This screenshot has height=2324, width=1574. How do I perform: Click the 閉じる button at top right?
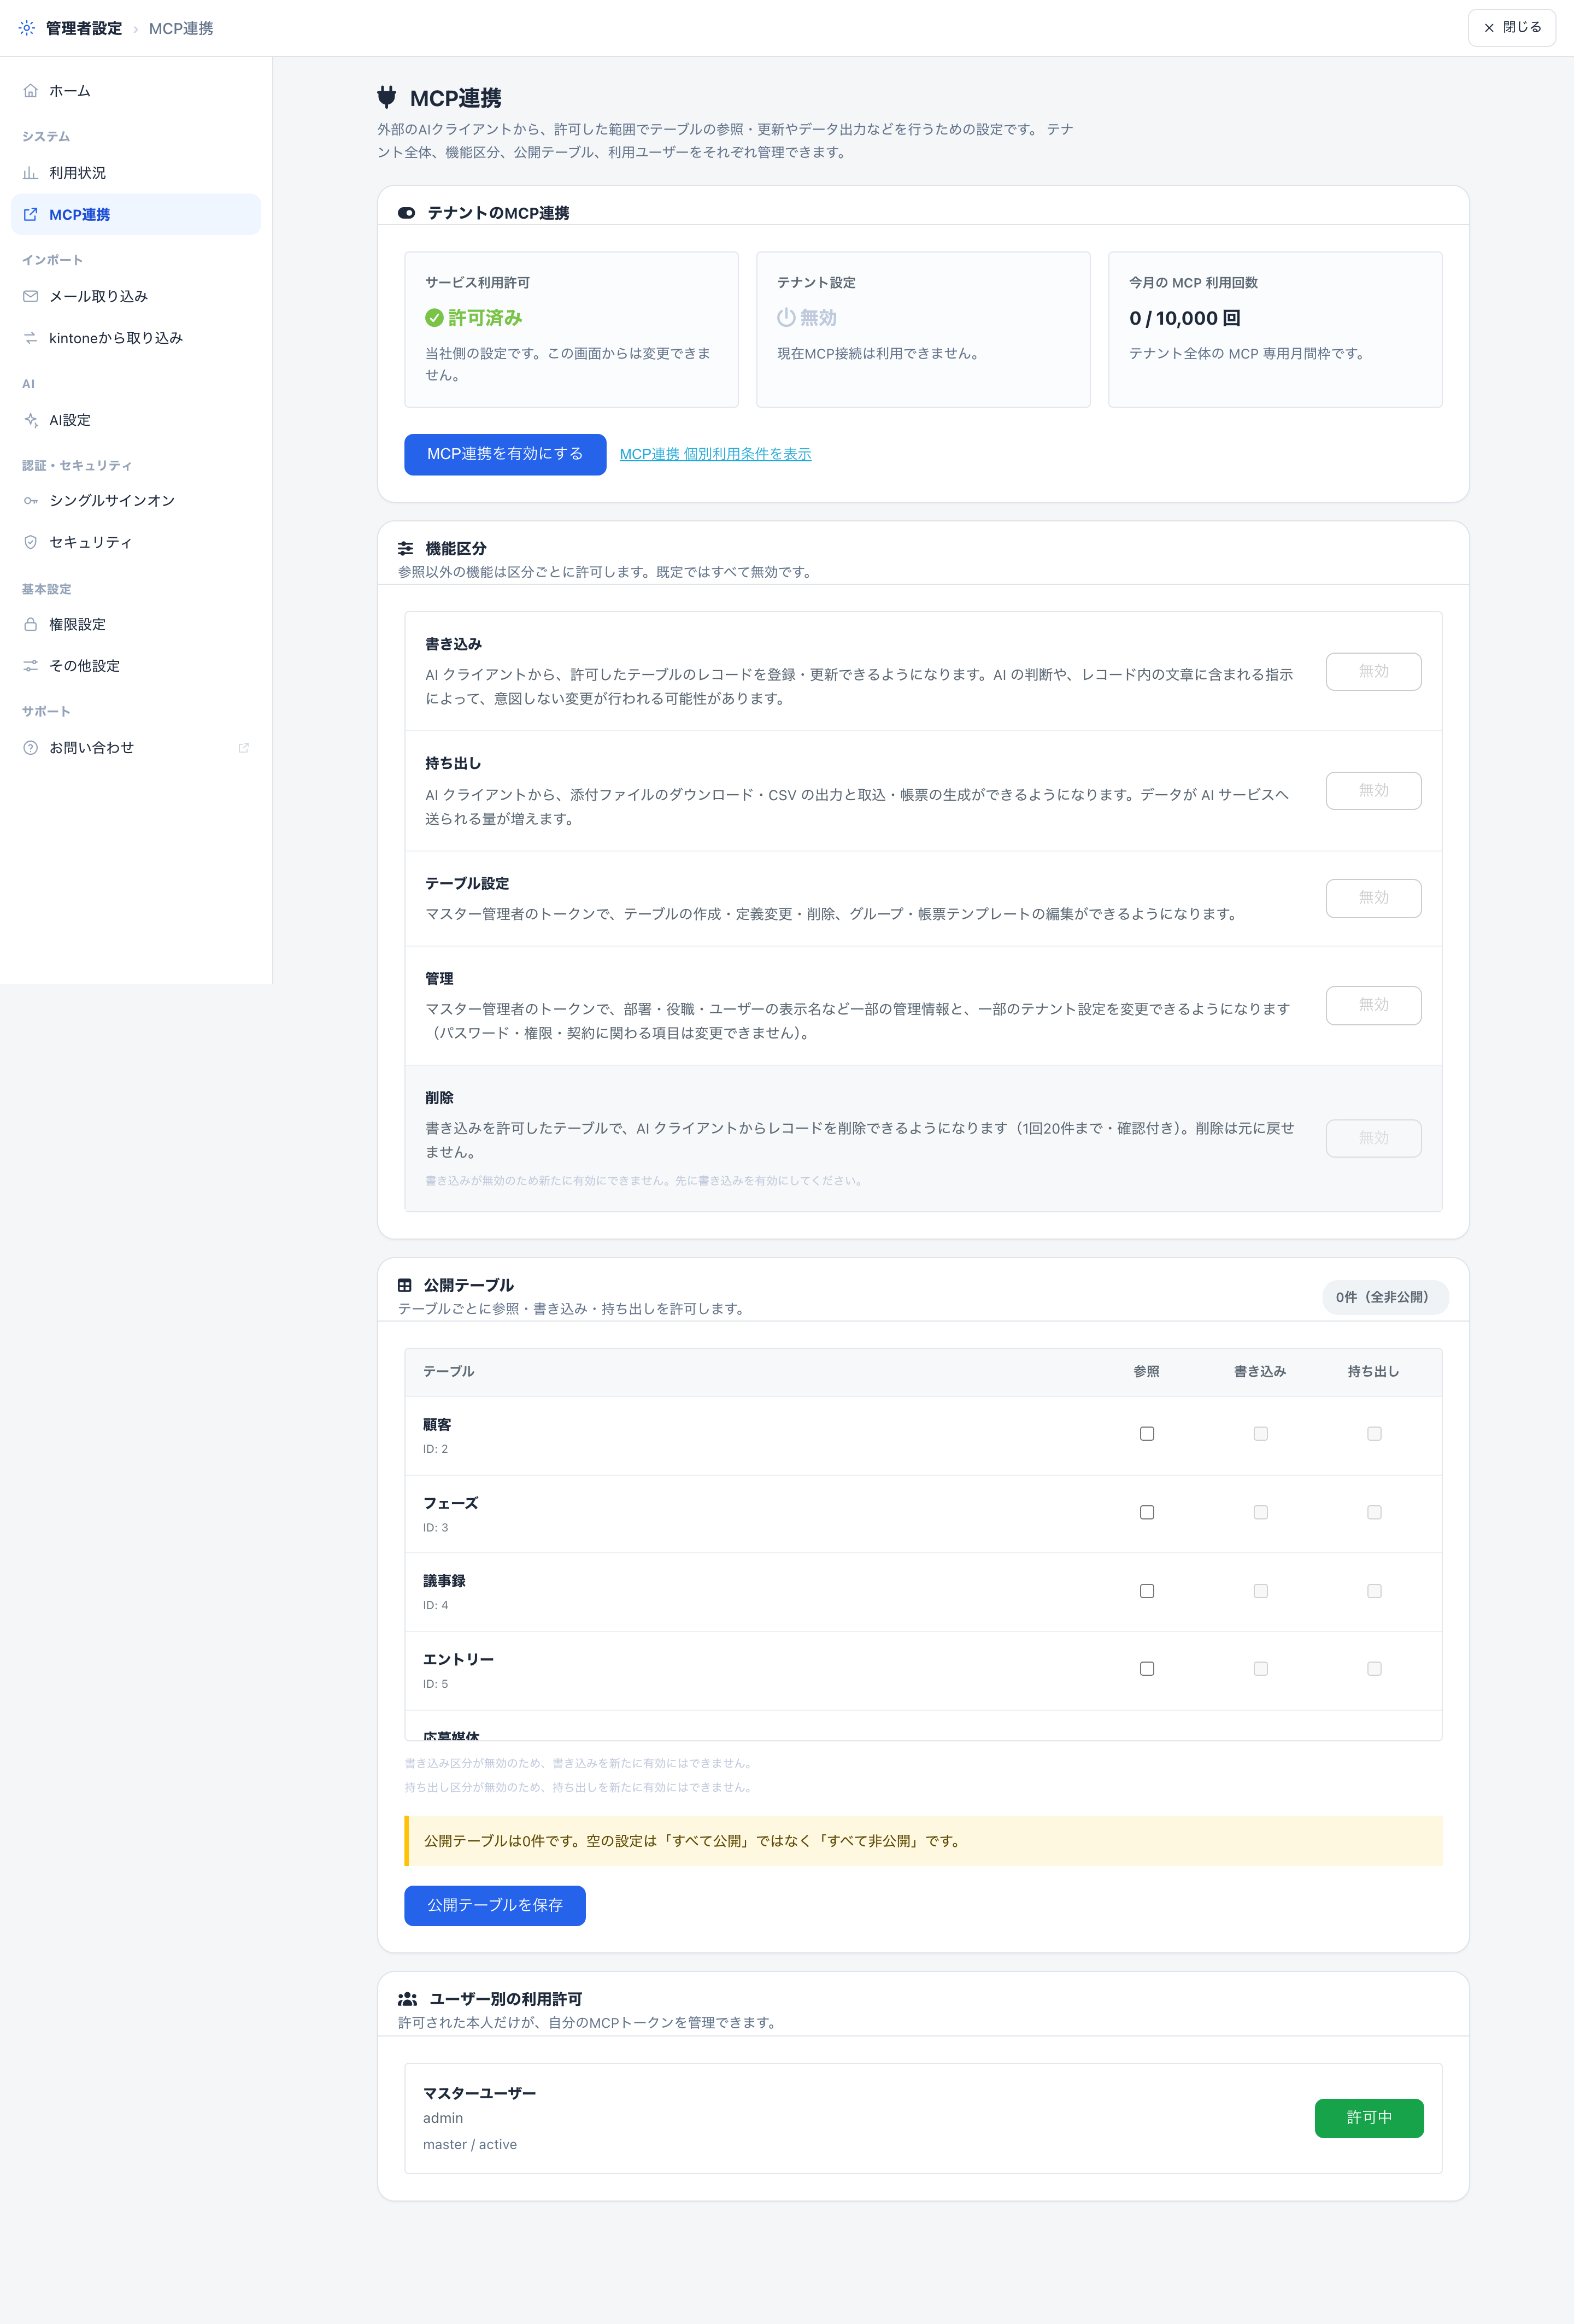(x=1511, y=27)
